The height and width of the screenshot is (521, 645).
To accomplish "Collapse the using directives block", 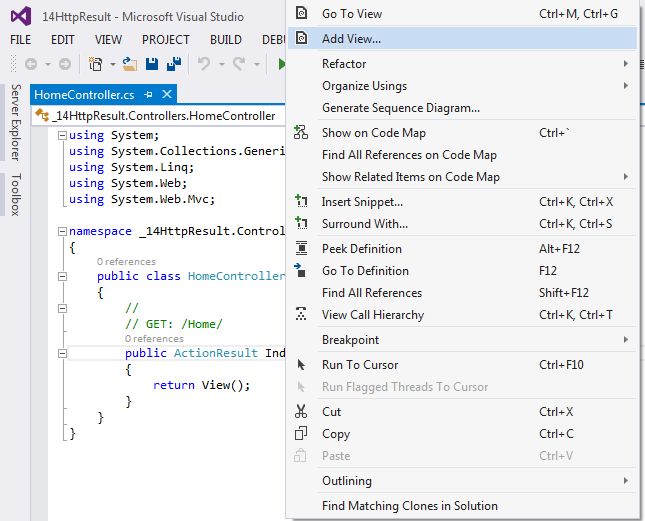I will (x=63, y=136).
